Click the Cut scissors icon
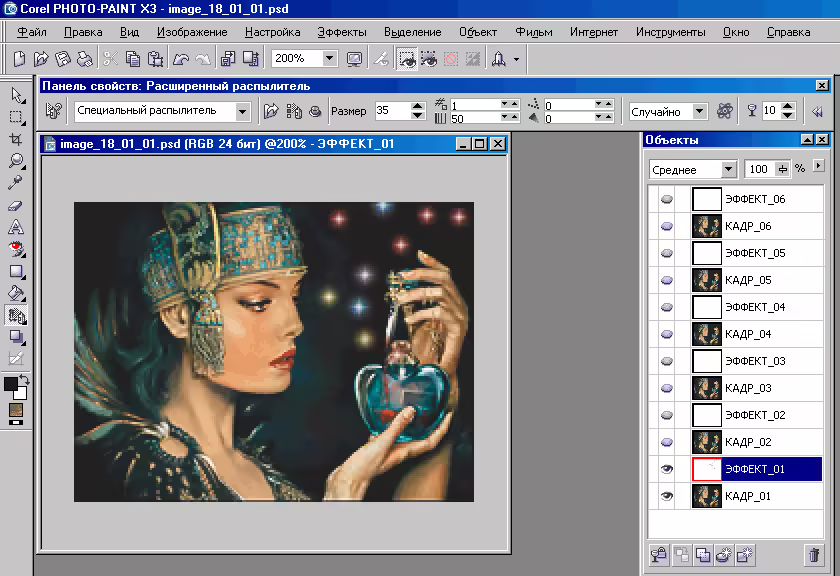This screenshot has height=576, width=840. pyautogui.click(x=110, y=58)
